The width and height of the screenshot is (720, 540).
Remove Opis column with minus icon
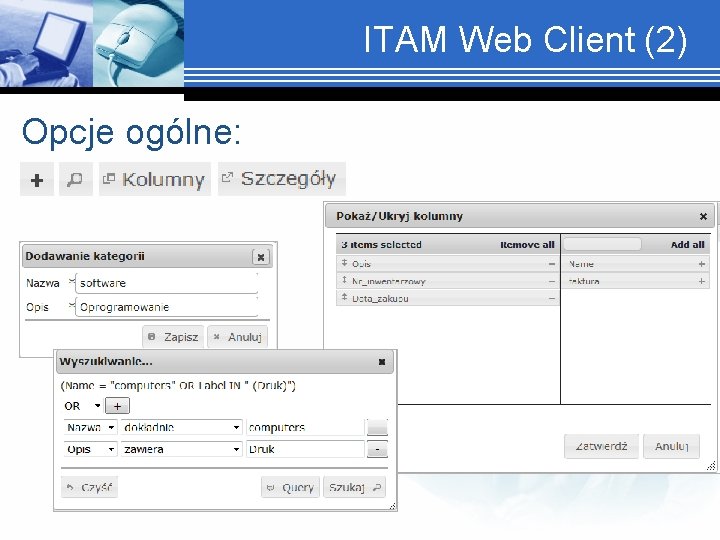pos(551,264)
